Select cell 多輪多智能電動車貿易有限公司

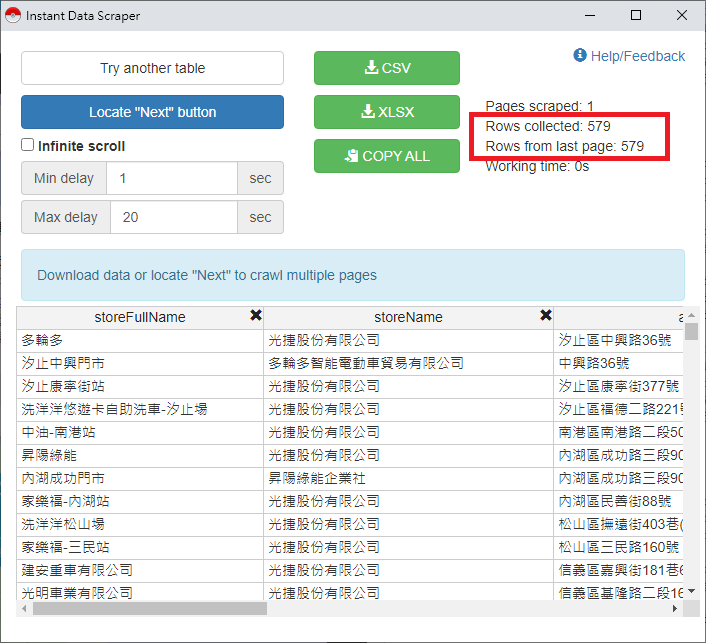[x=408, y=364]
